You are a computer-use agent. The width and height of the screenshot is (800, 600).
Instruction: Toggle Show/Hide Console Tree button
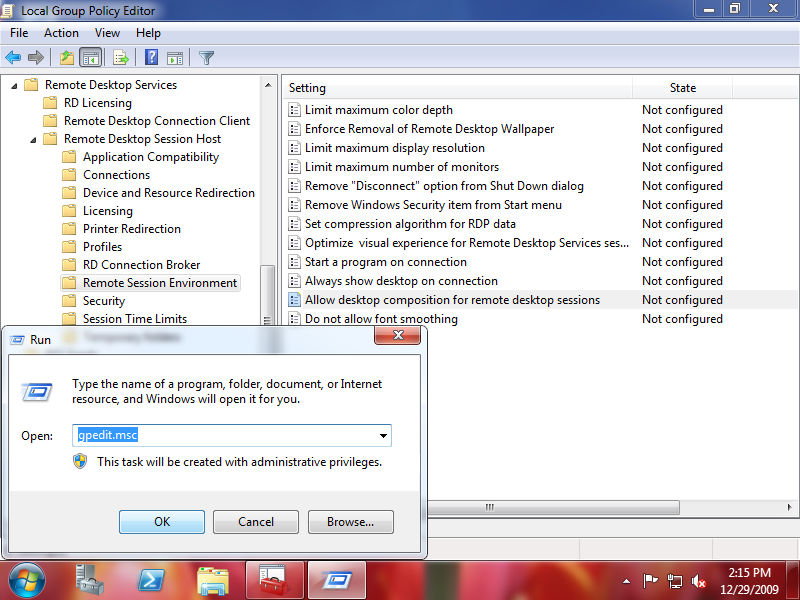pyautogui.click(x=91, y=58)
